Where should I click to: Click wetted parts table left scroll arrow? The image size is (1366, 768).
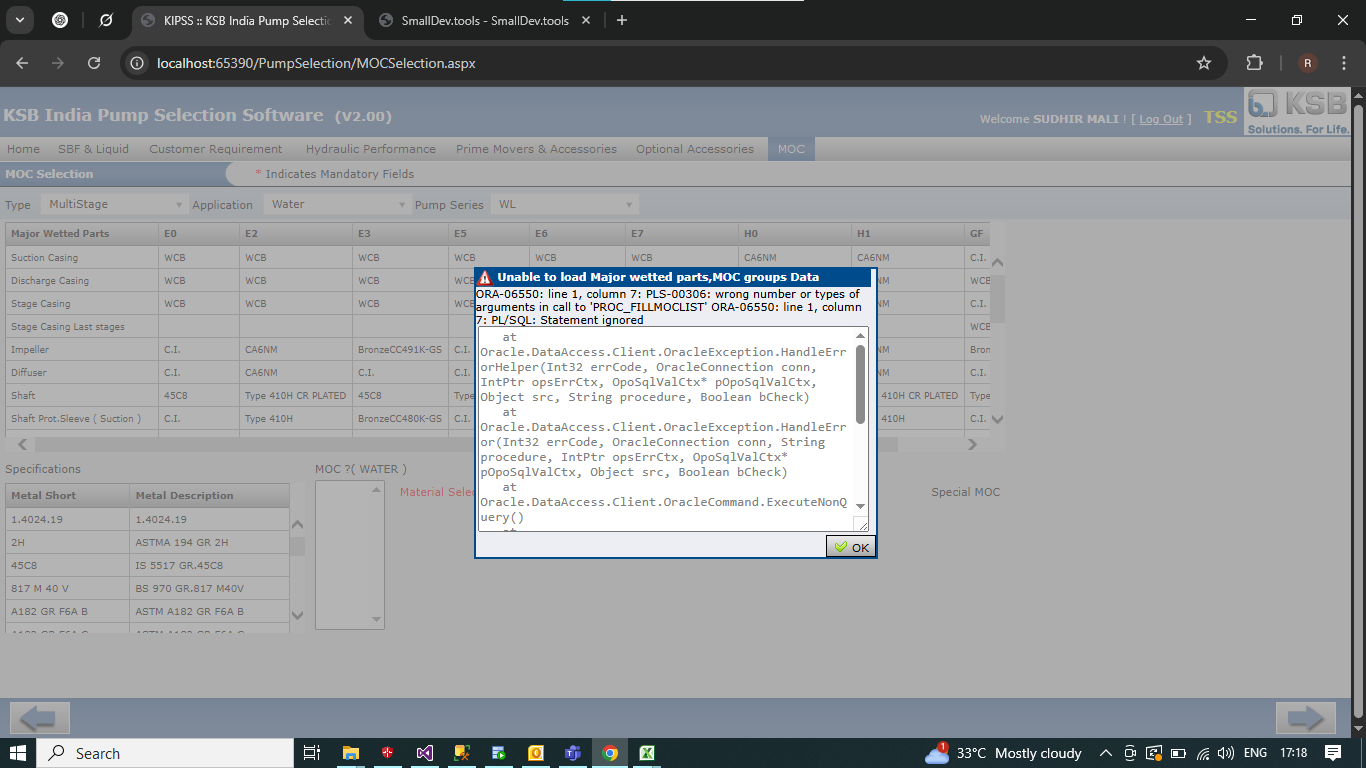[x=23, y=444]
